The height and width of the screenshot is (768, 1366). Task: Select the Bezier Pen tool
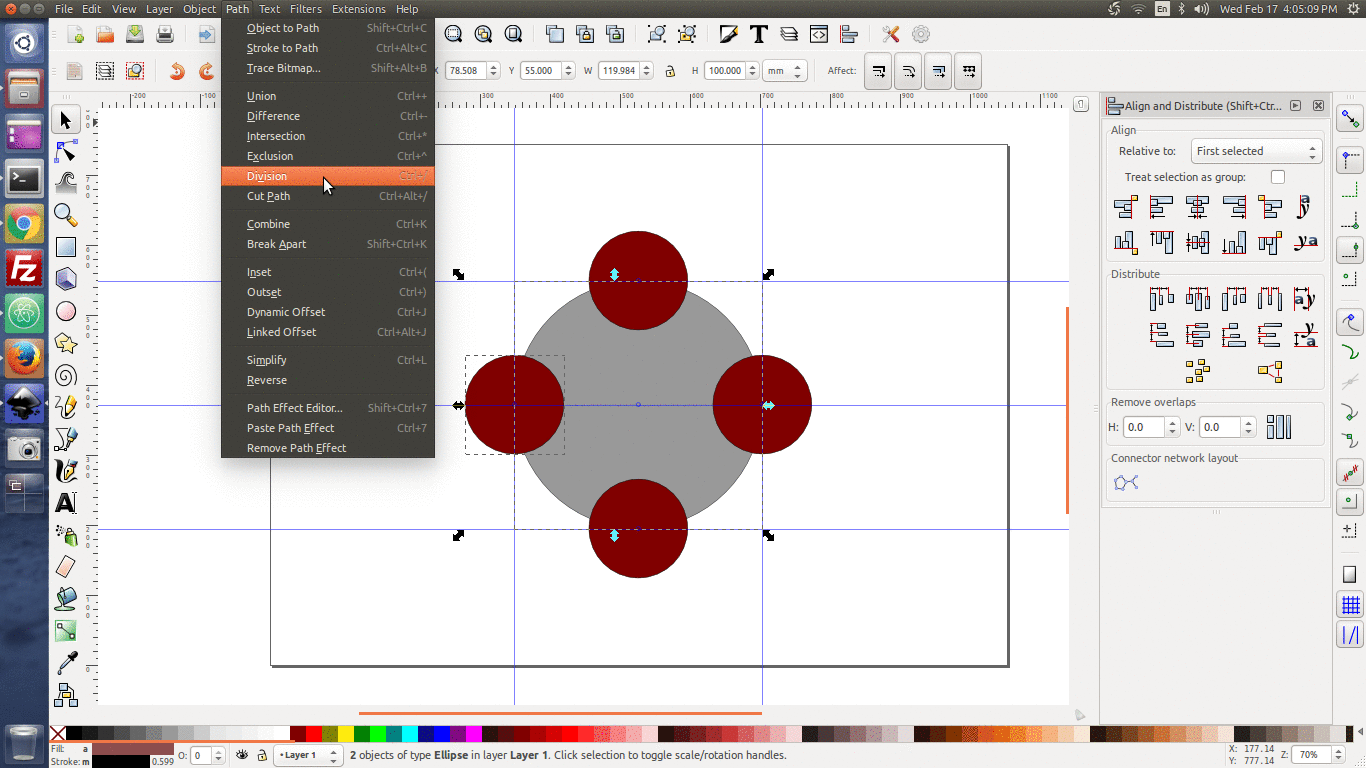point(66,439)
